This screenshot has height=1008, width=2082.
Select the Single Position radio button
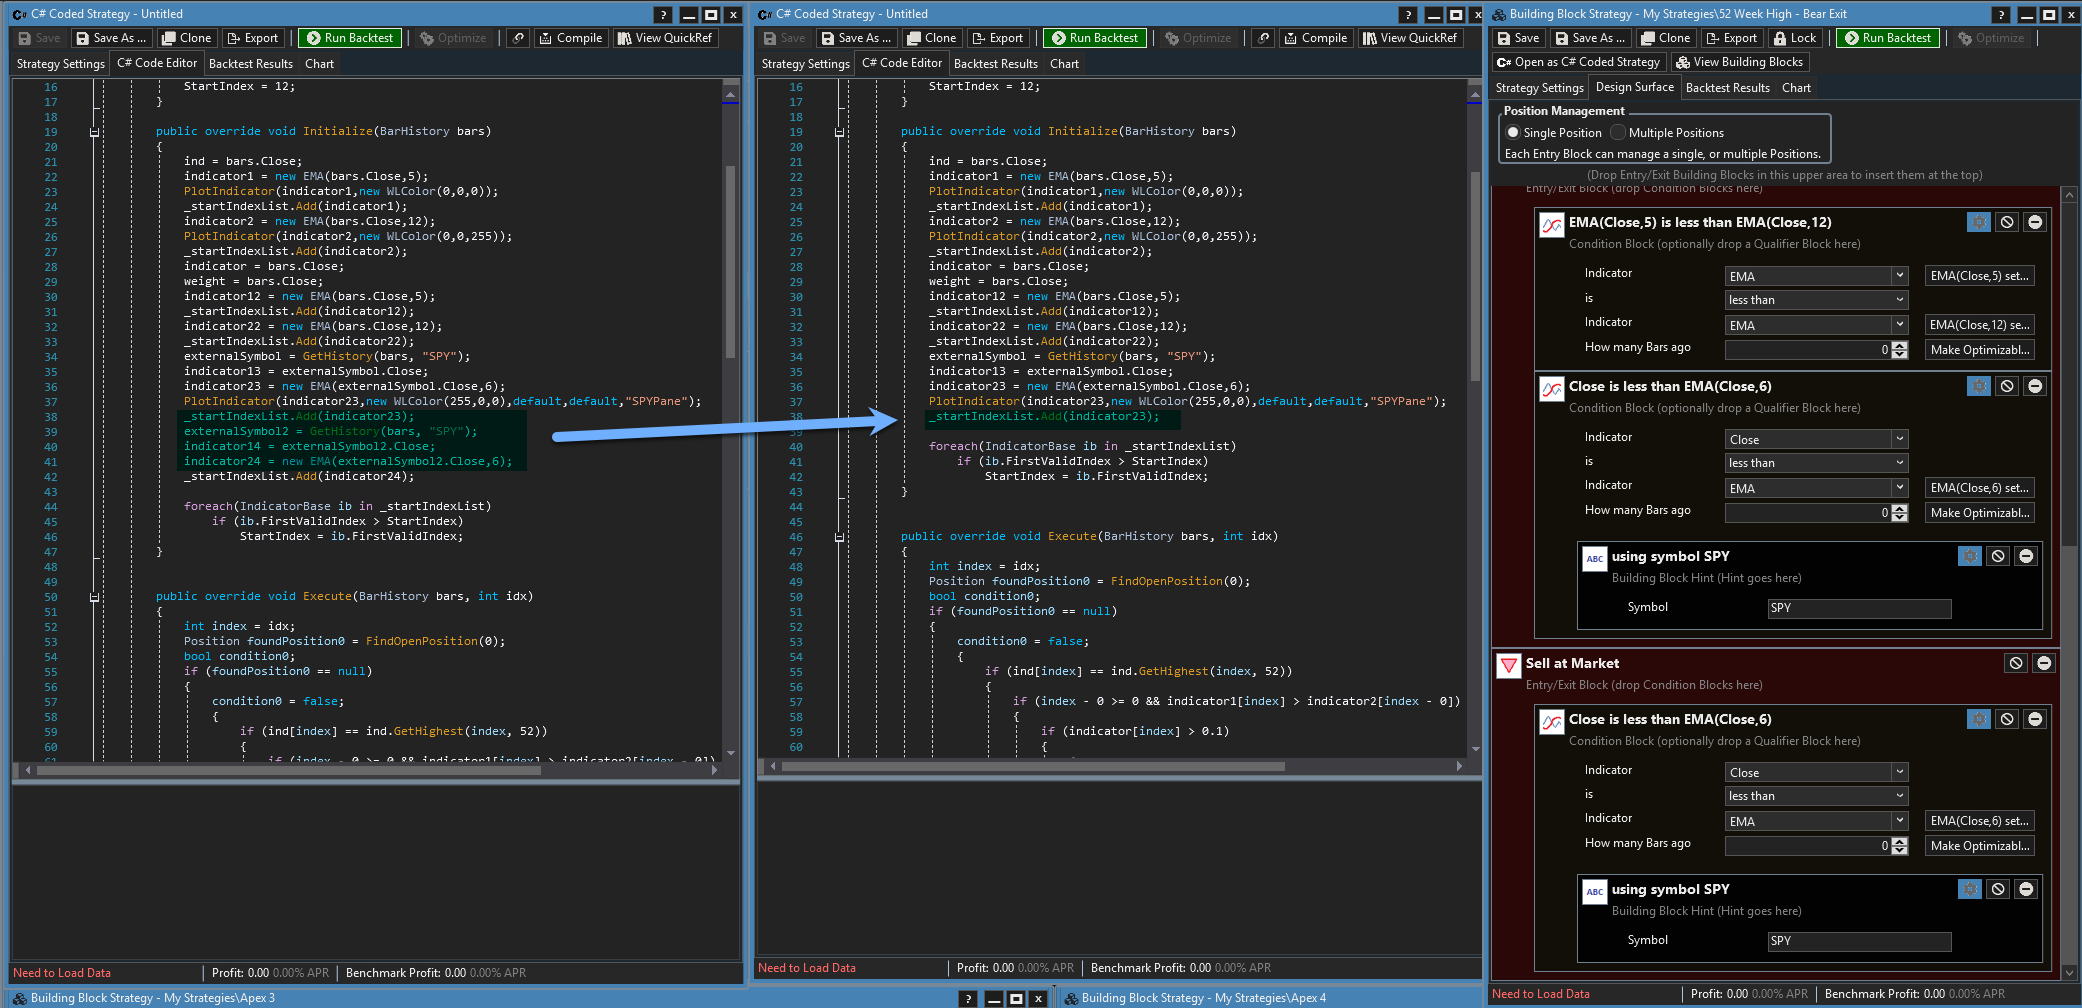click(1513, 133)
